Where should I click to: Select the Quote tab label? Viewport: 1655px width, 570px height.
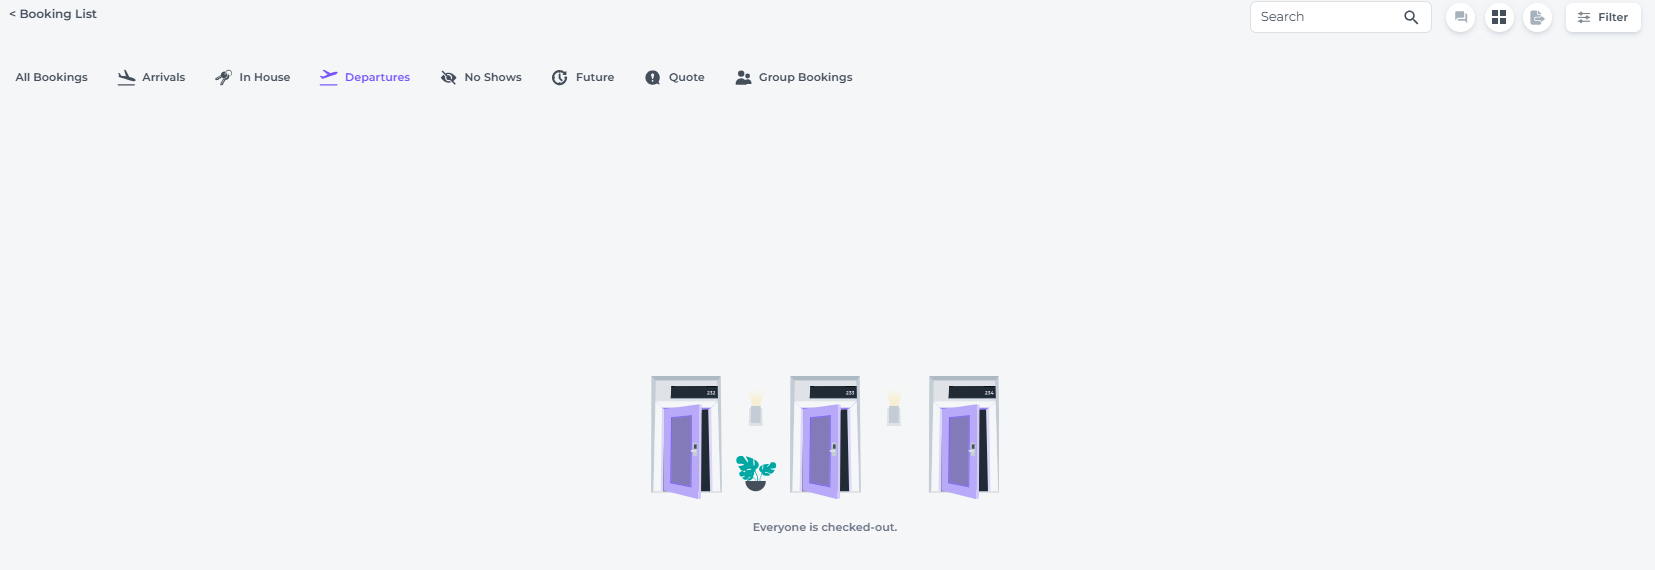[x=687, y=77]
